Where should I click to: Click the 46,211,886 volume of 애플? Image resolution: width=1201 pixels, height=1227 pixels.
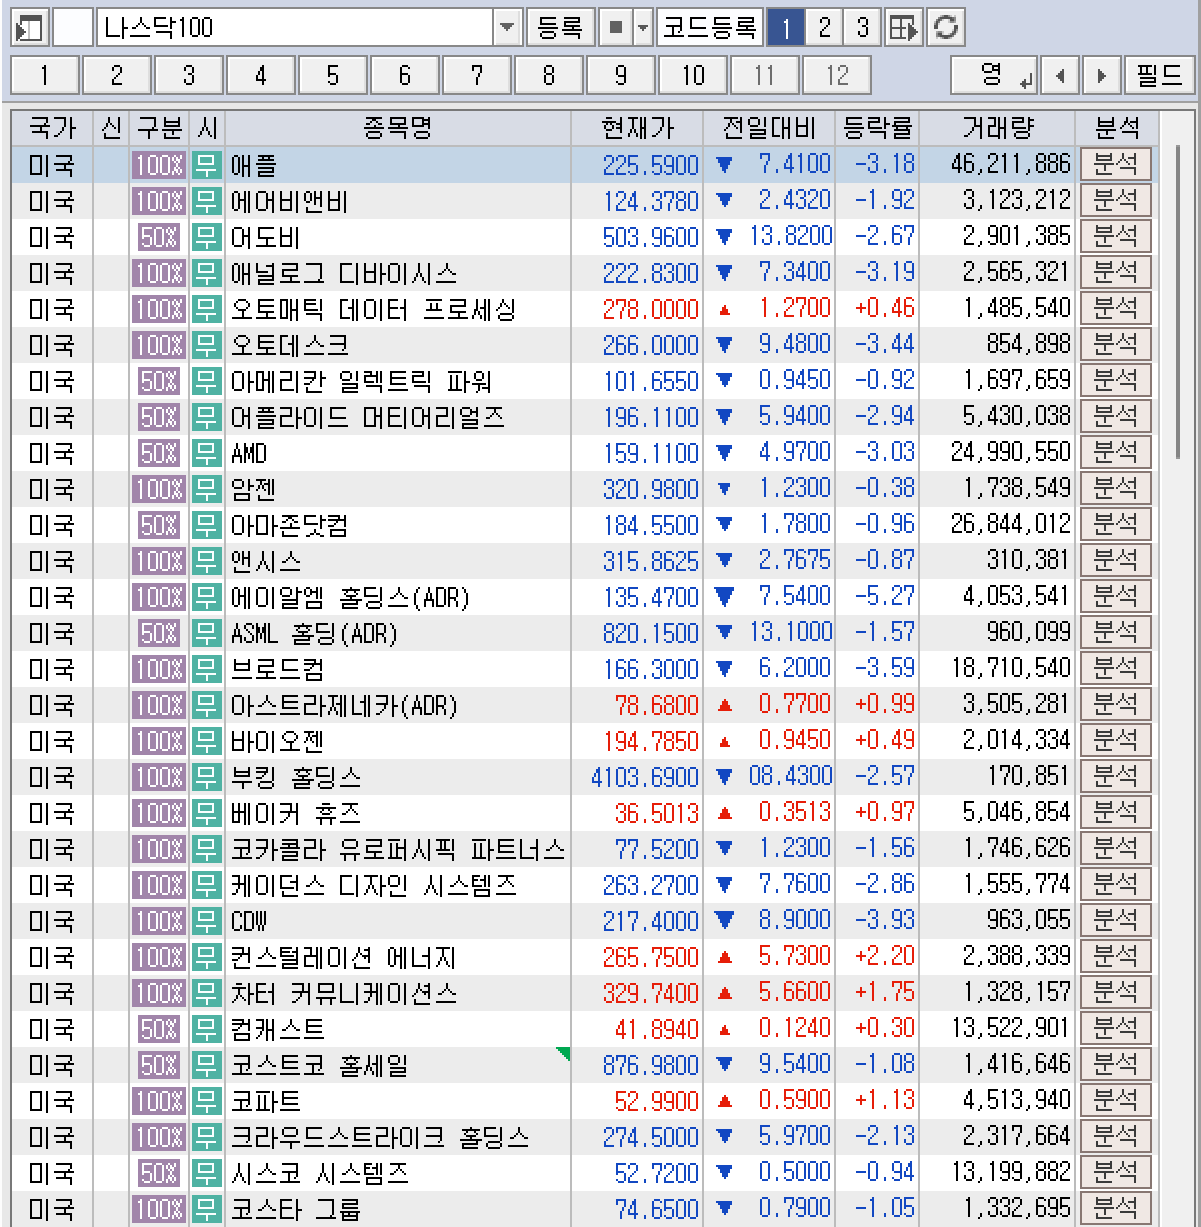coord(1010,165)
